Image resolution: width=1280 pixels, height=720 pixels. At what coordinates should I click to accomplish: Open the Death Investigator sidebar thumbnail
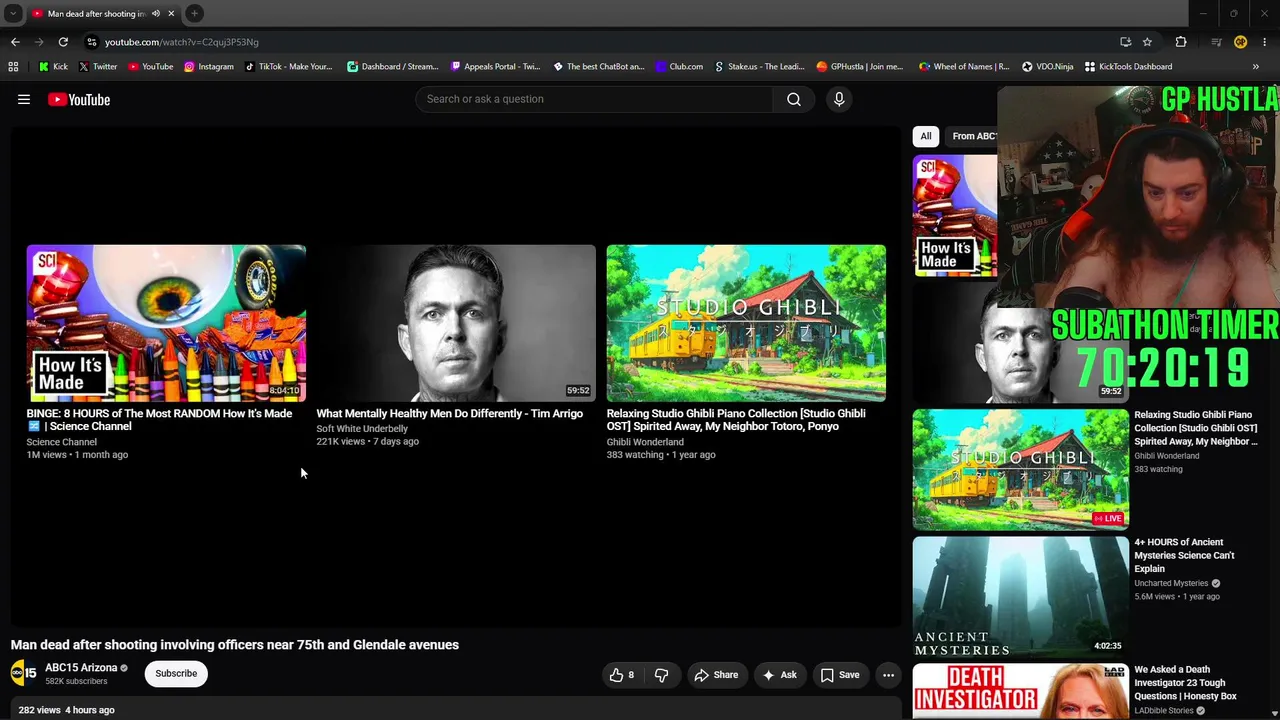[x=1020, y=692]
